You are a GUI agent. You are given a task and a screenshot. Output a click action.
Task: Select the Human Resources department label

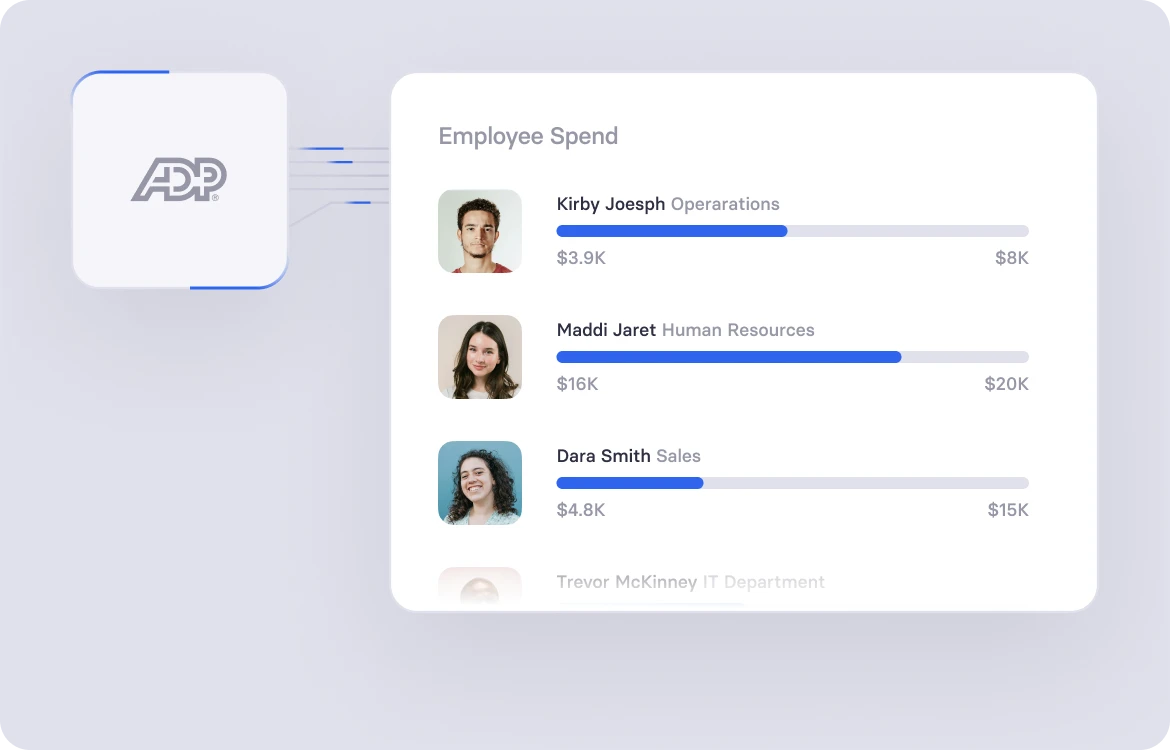738,330
